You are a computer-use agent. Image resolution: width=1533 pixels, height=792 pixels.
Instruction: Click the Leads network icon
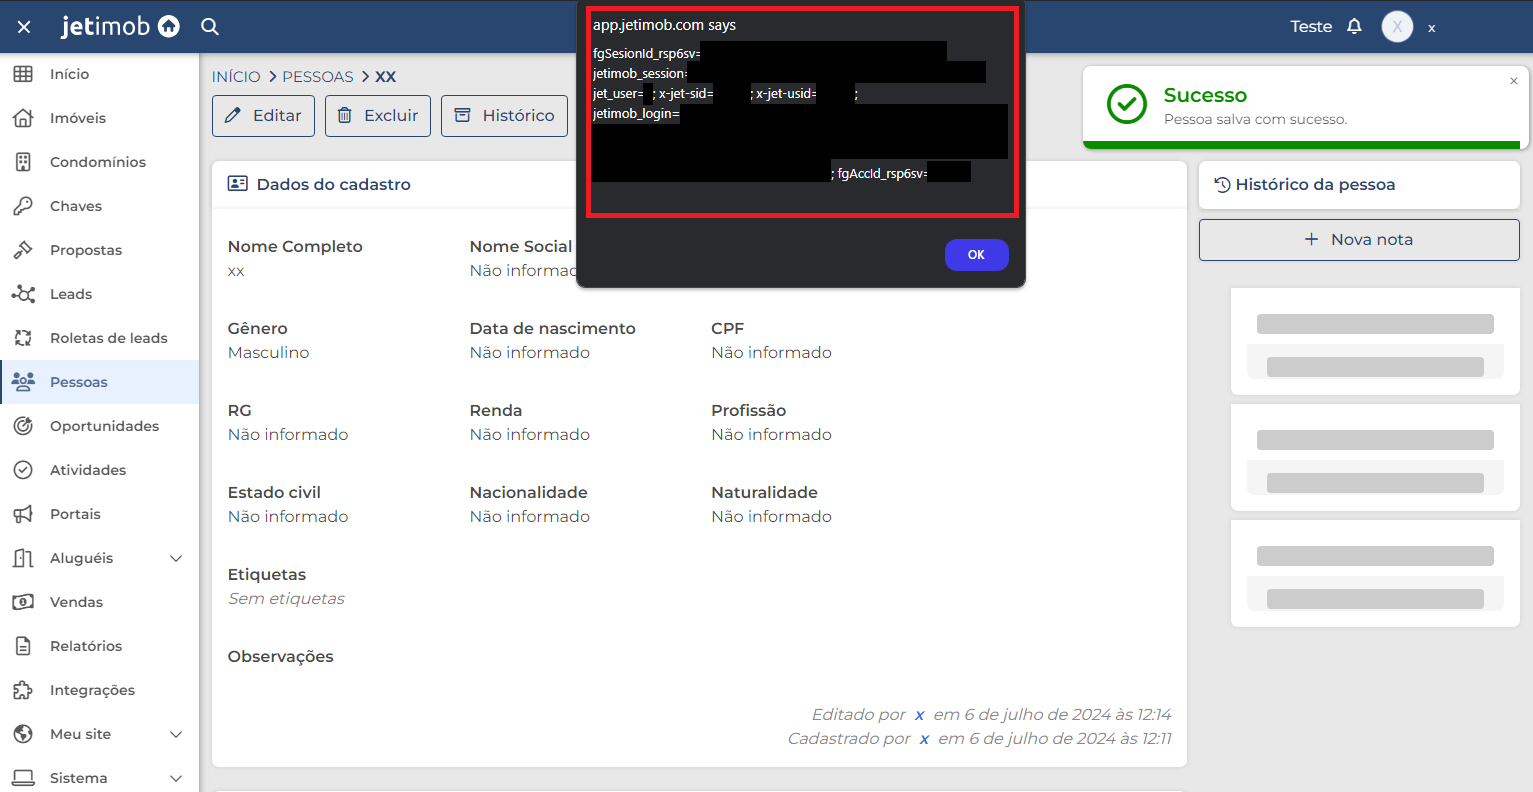[x=23, y=294]
